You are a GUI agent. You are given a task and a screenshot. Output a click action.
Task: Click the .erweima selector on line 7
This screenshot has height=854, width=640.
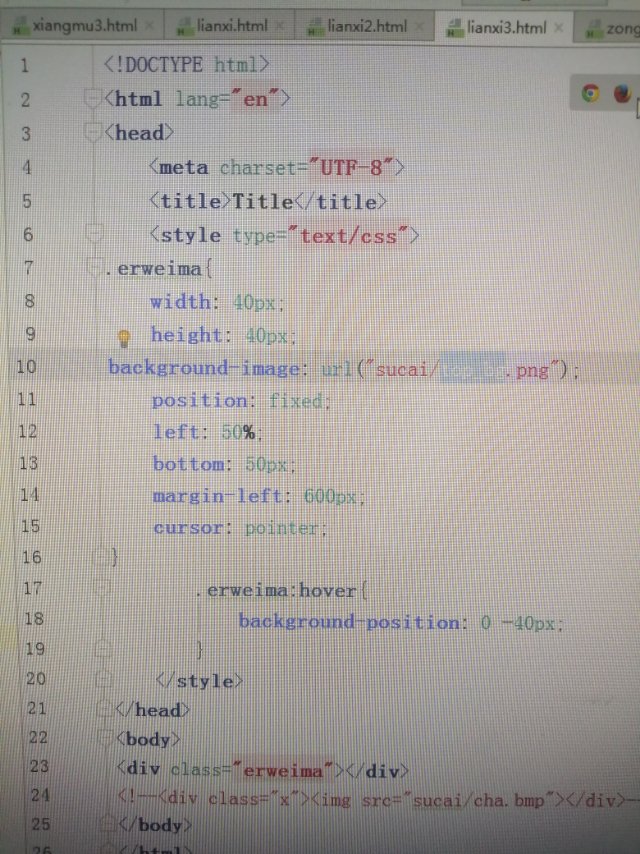click(153, 269)
